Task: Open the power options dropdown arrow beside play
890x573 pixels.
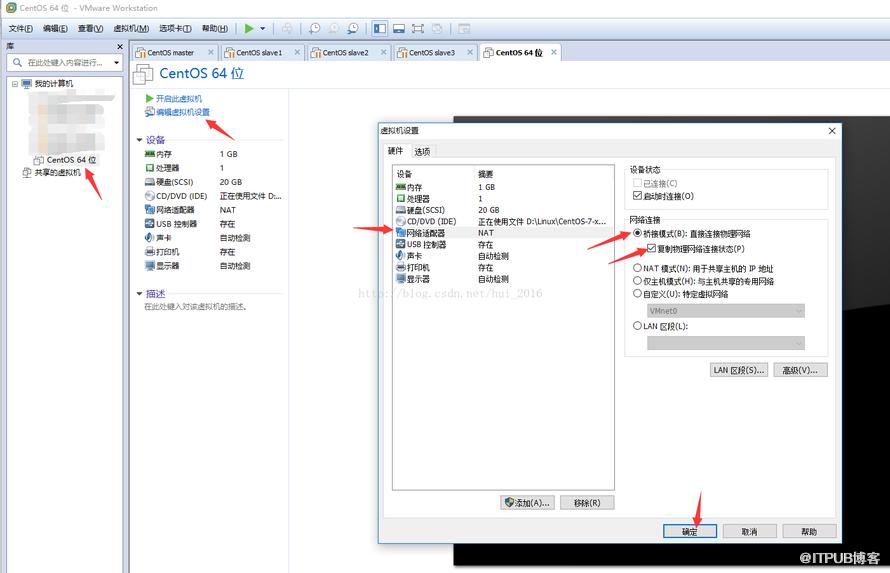Action: click(263, 28)
